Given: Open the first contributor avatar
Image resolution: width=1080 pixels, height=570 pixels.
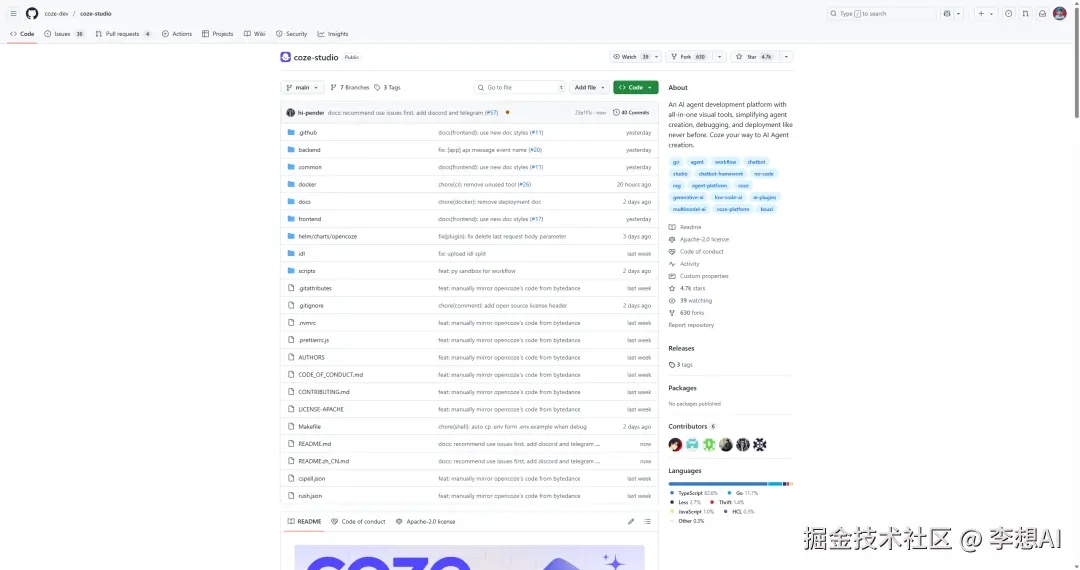Looking at the screenshot, I should [x=675, y=445].
